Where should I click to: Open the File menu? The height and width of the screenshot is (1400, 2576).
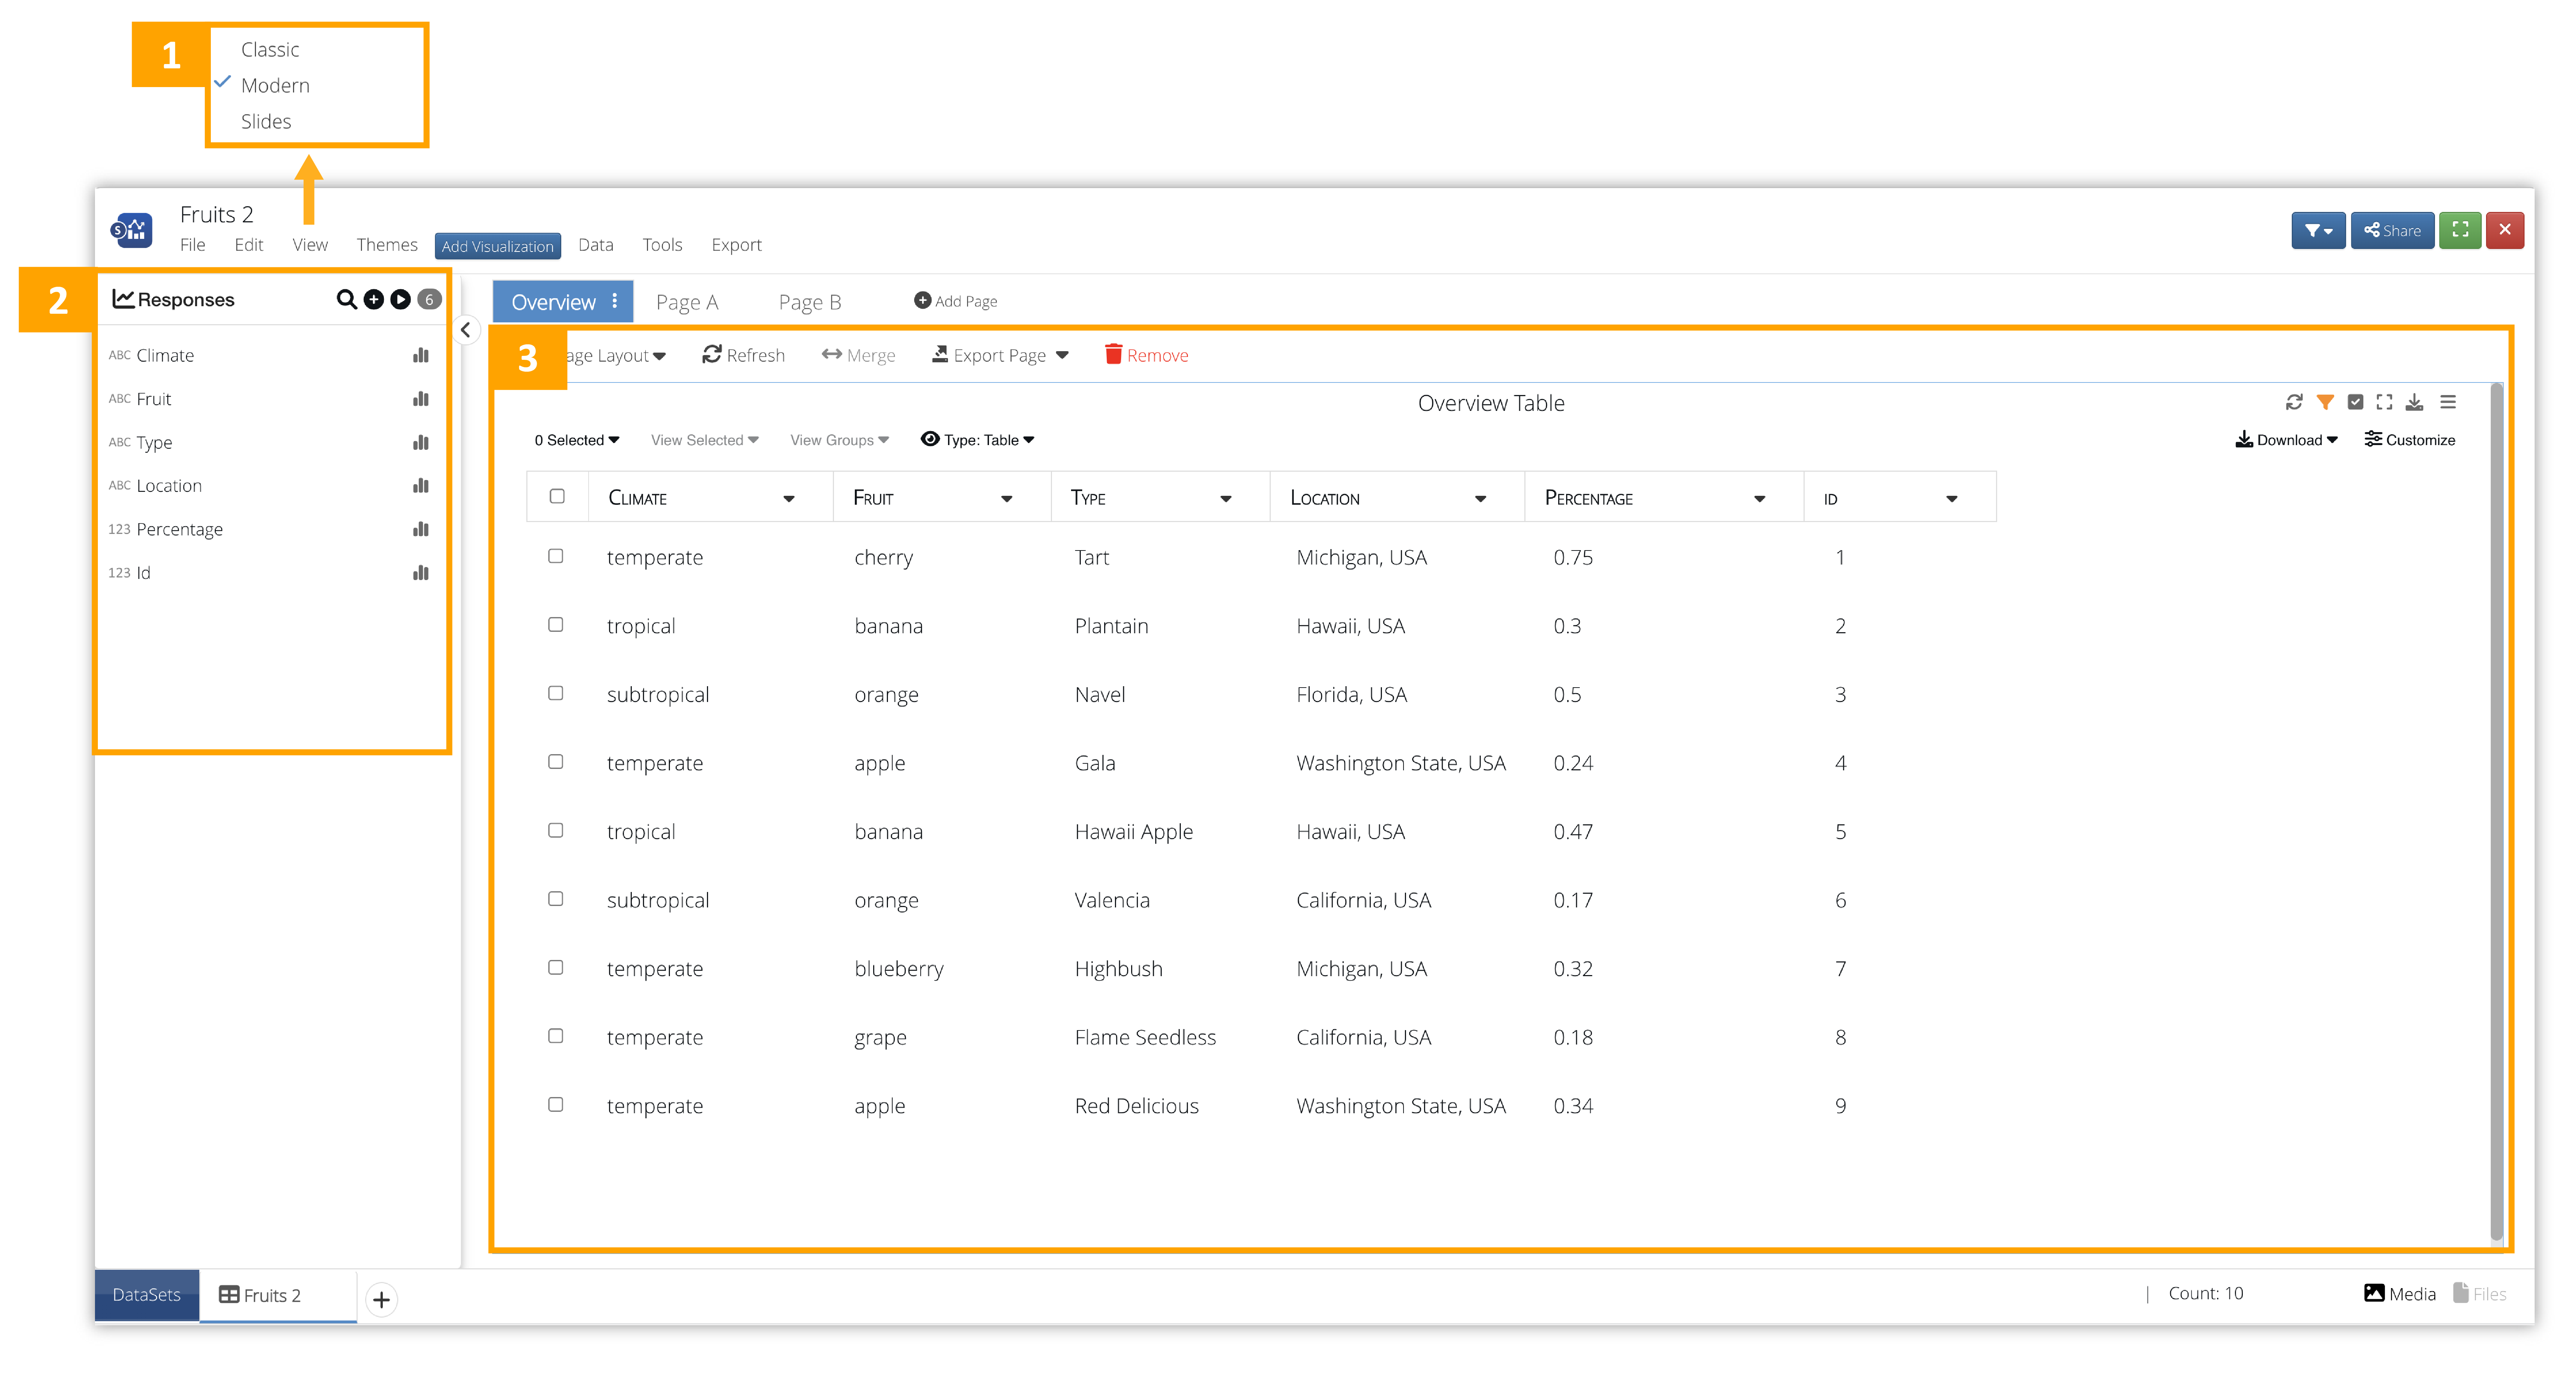193,245
